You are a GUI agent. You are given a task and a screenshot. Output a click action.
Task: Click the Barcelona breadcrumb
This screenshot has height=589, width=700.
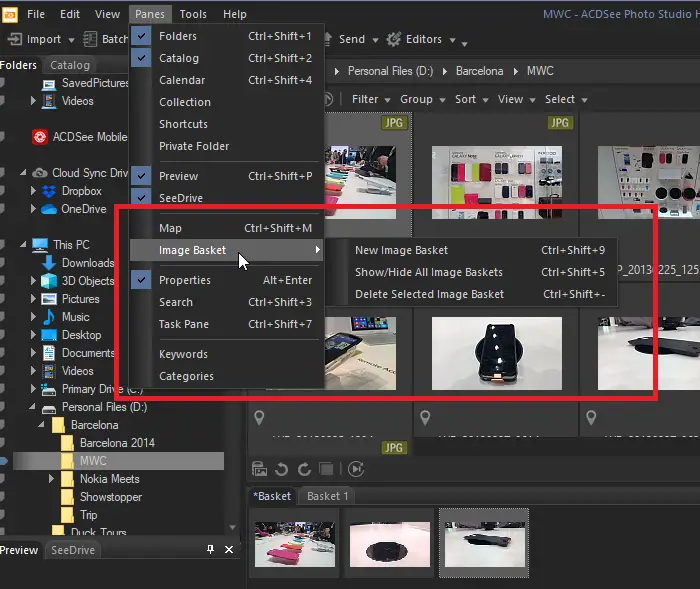pyautogui.click(x=479, y=71)
